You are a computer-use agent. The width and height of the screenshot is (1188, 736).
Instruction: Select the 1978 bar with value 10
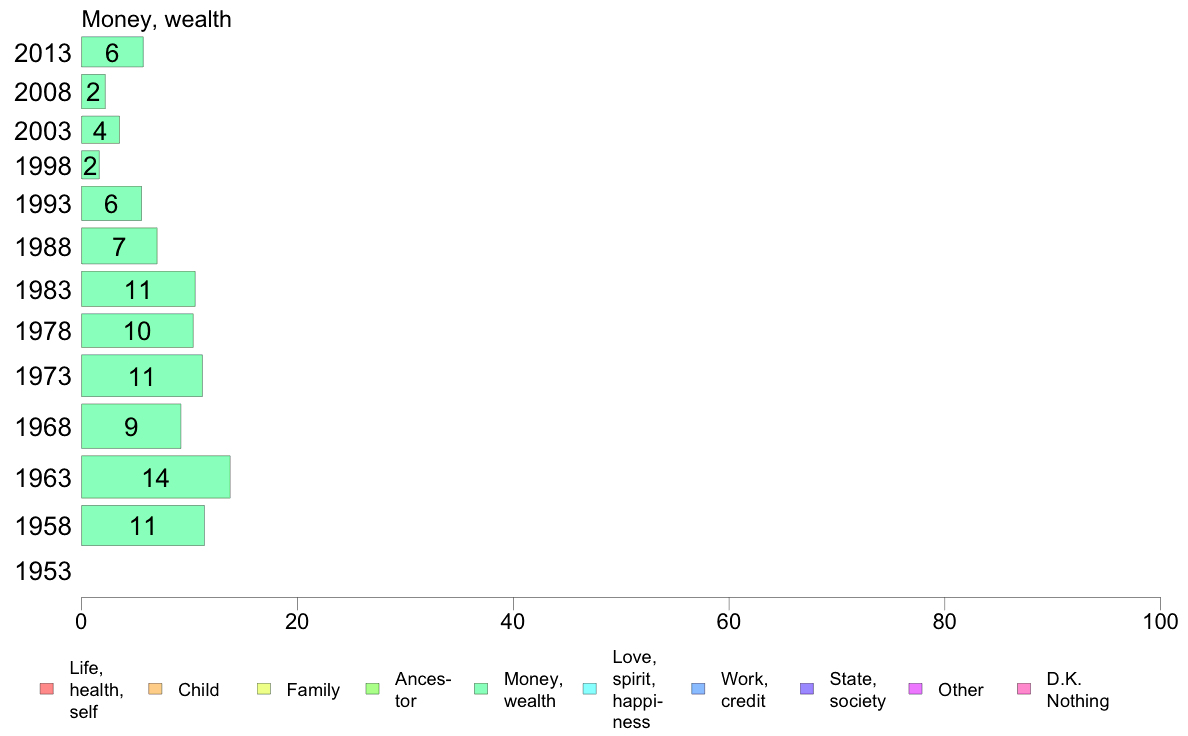click(137, 330)
